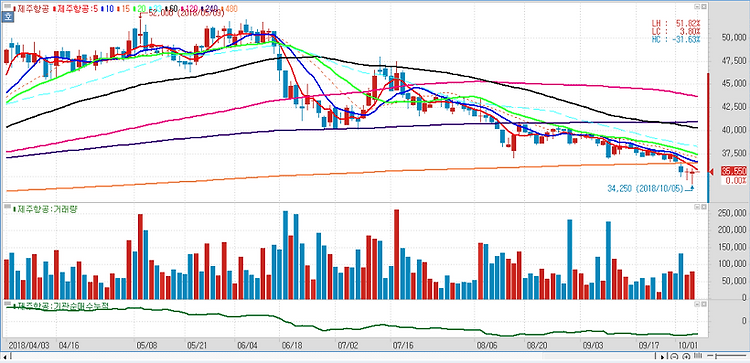Select the blue 10-day moving average legend
Screen dimensions: 750x363
(x=108, y=9)
